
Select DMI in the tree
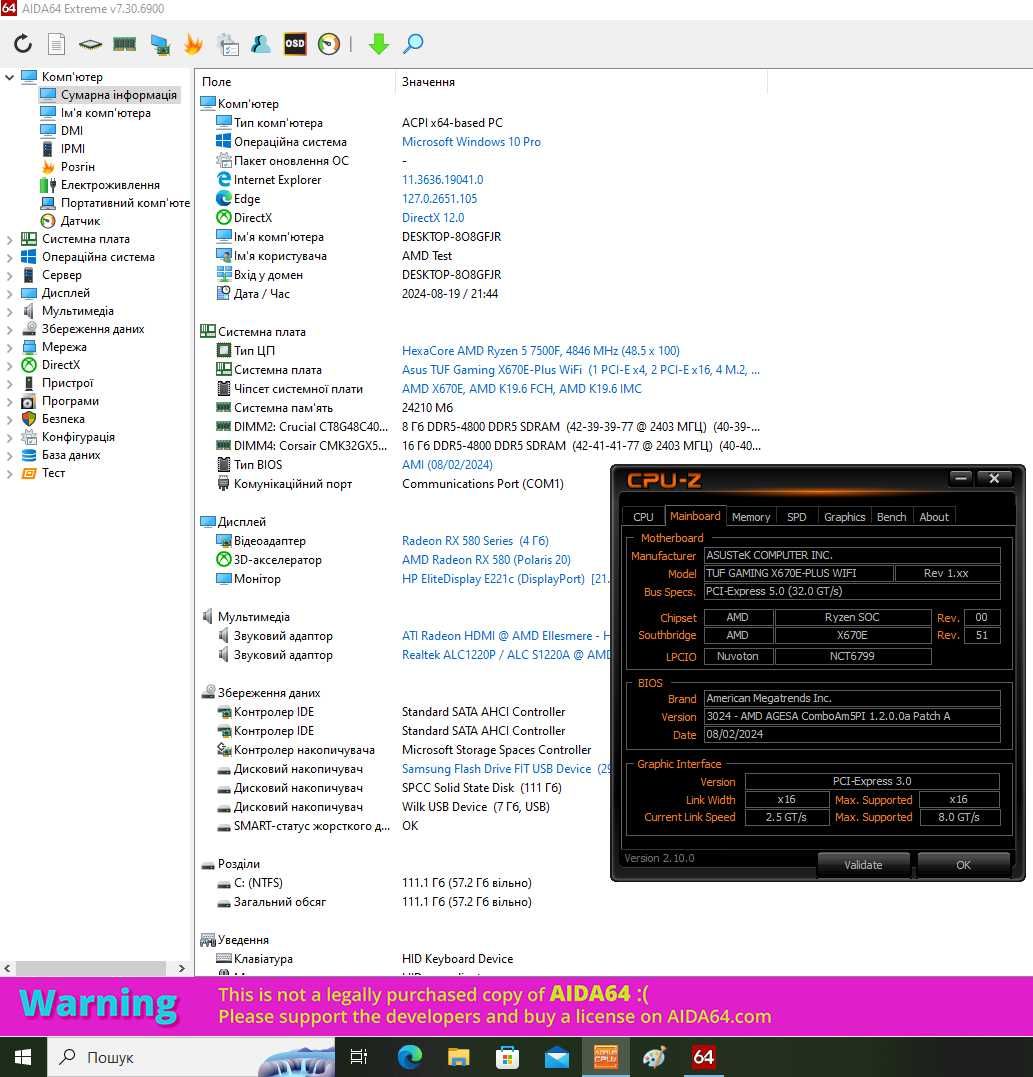(71, 131)
